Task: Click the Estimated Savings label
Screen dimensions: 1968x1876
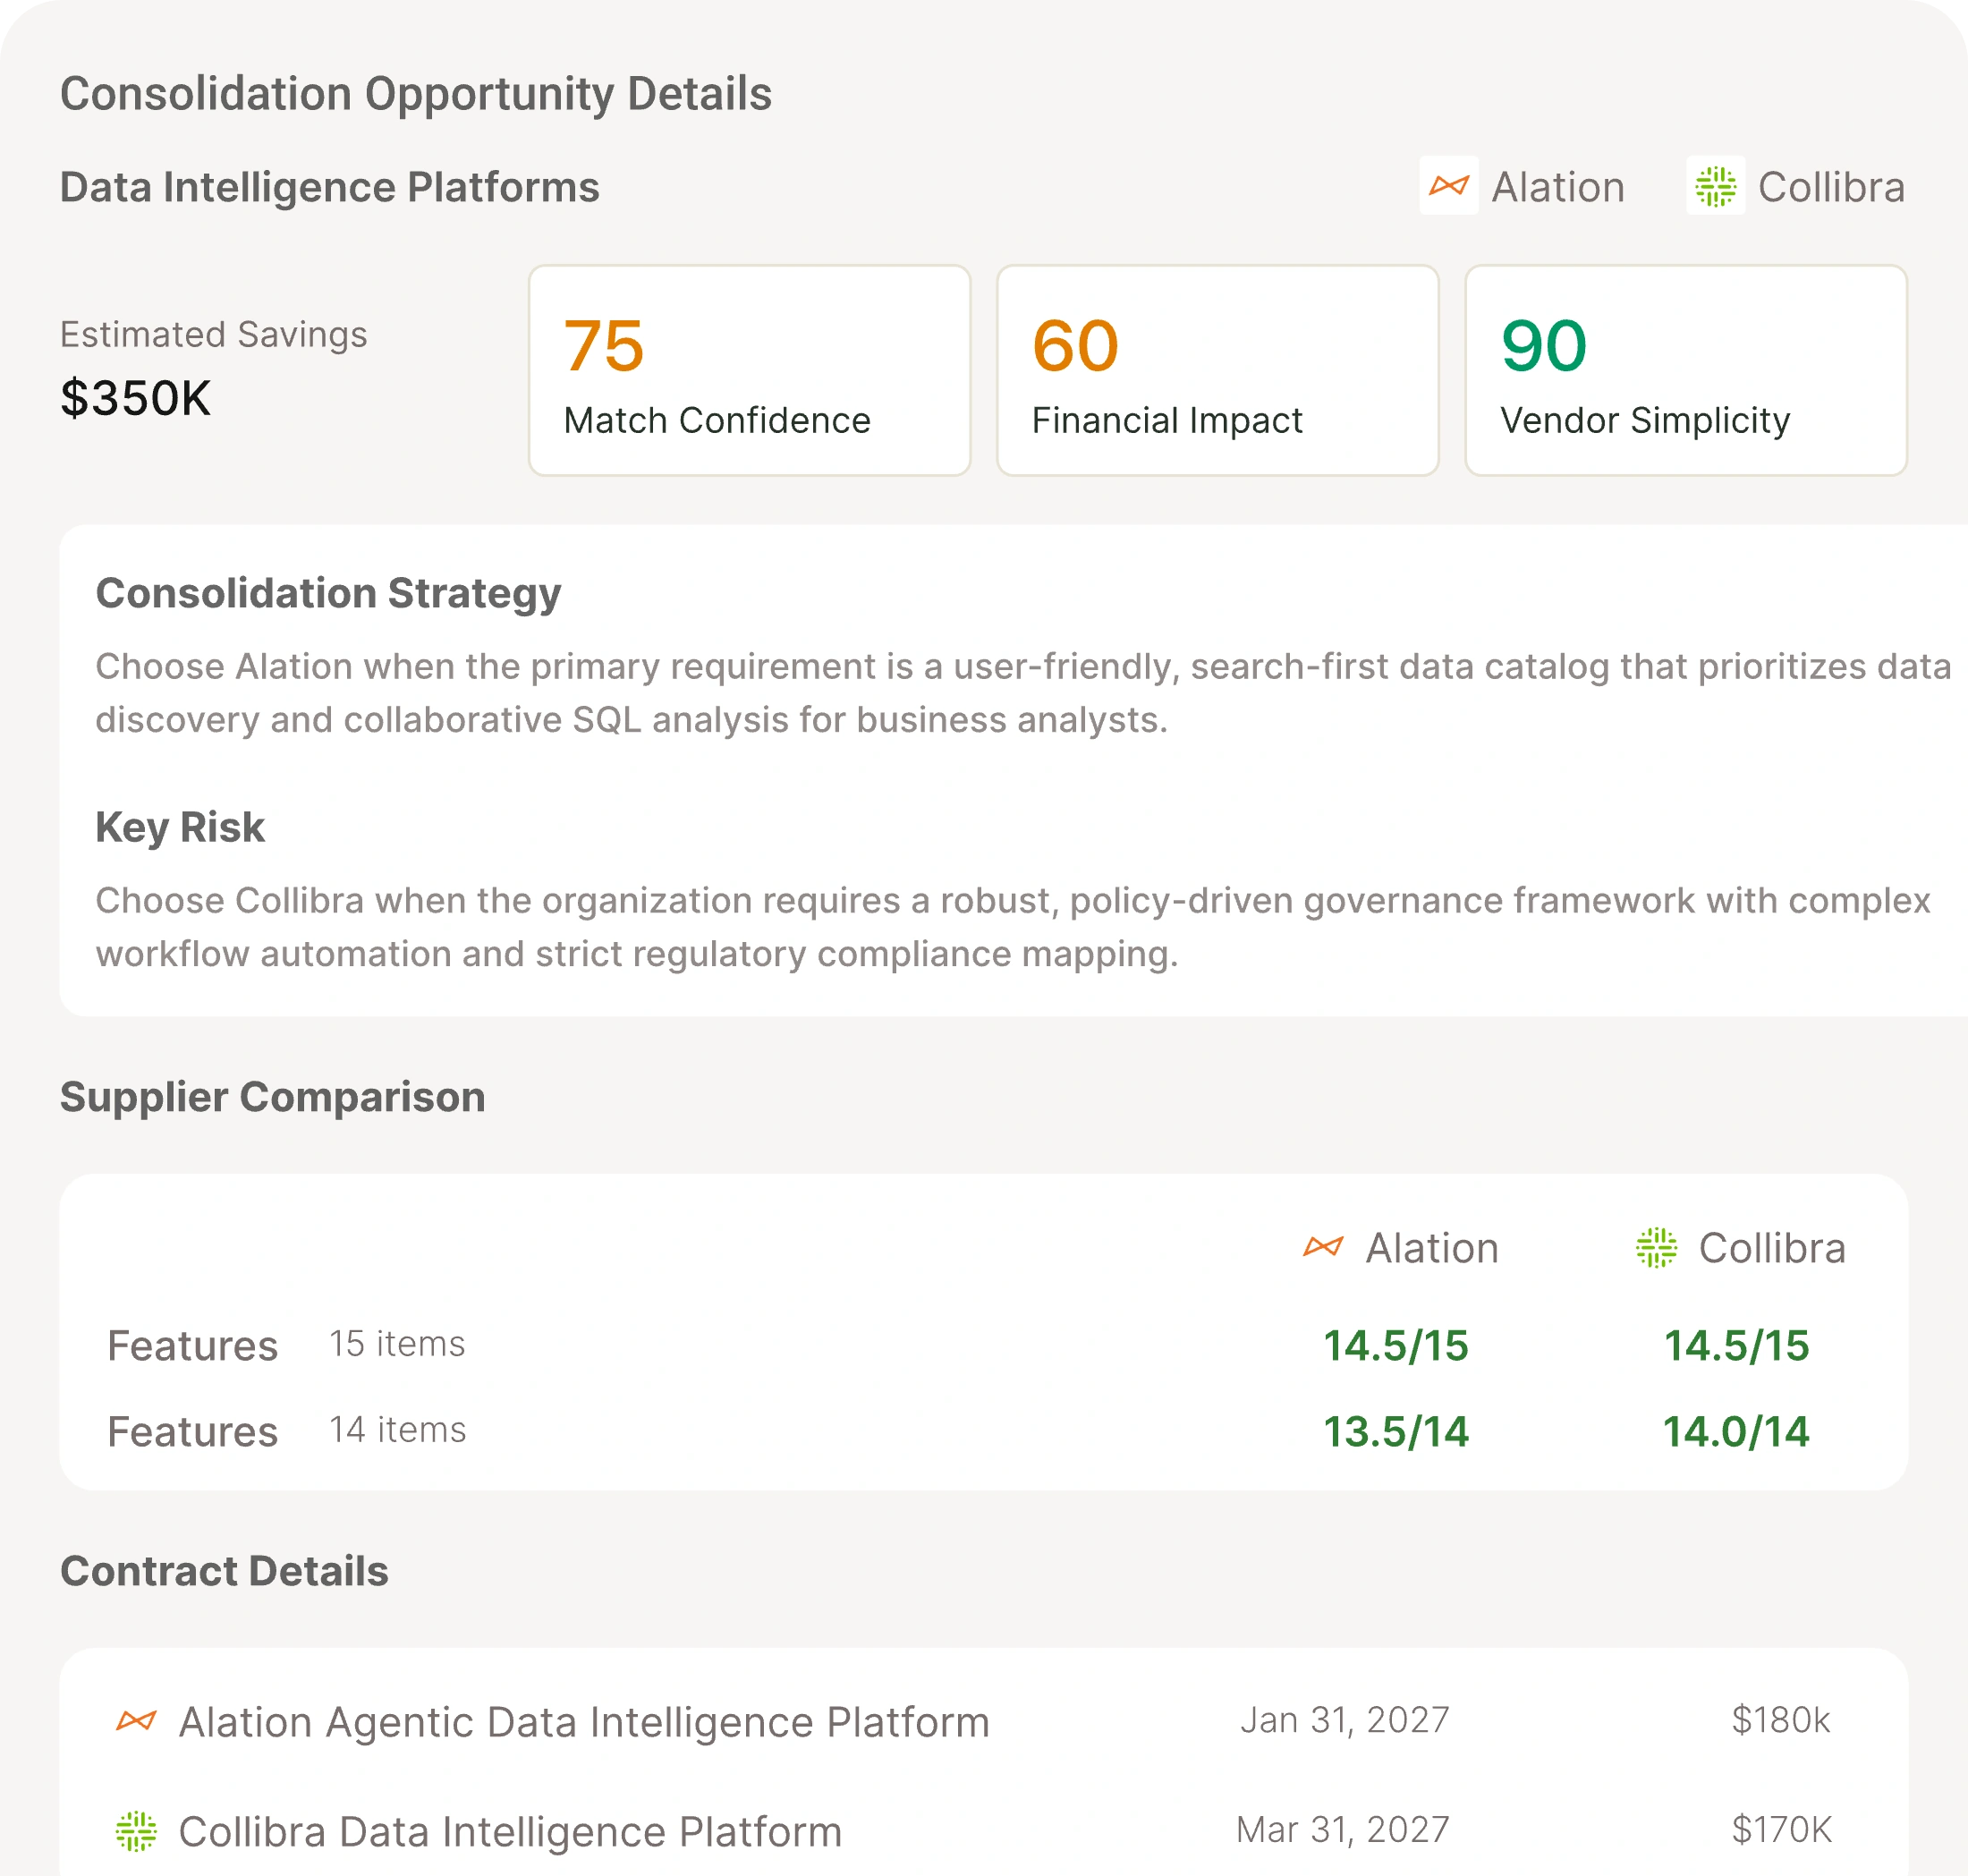Action: point(214,334)
